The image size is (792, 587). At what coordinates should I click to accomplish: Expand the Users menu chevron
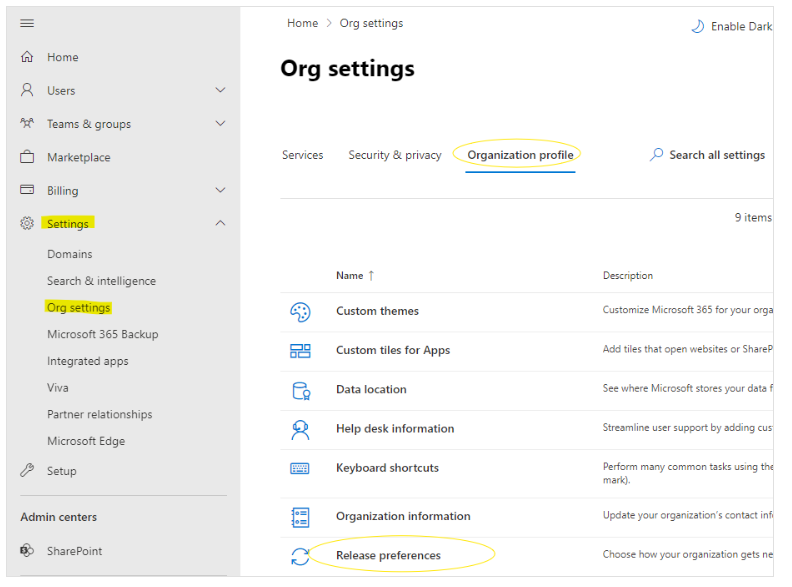220,90
